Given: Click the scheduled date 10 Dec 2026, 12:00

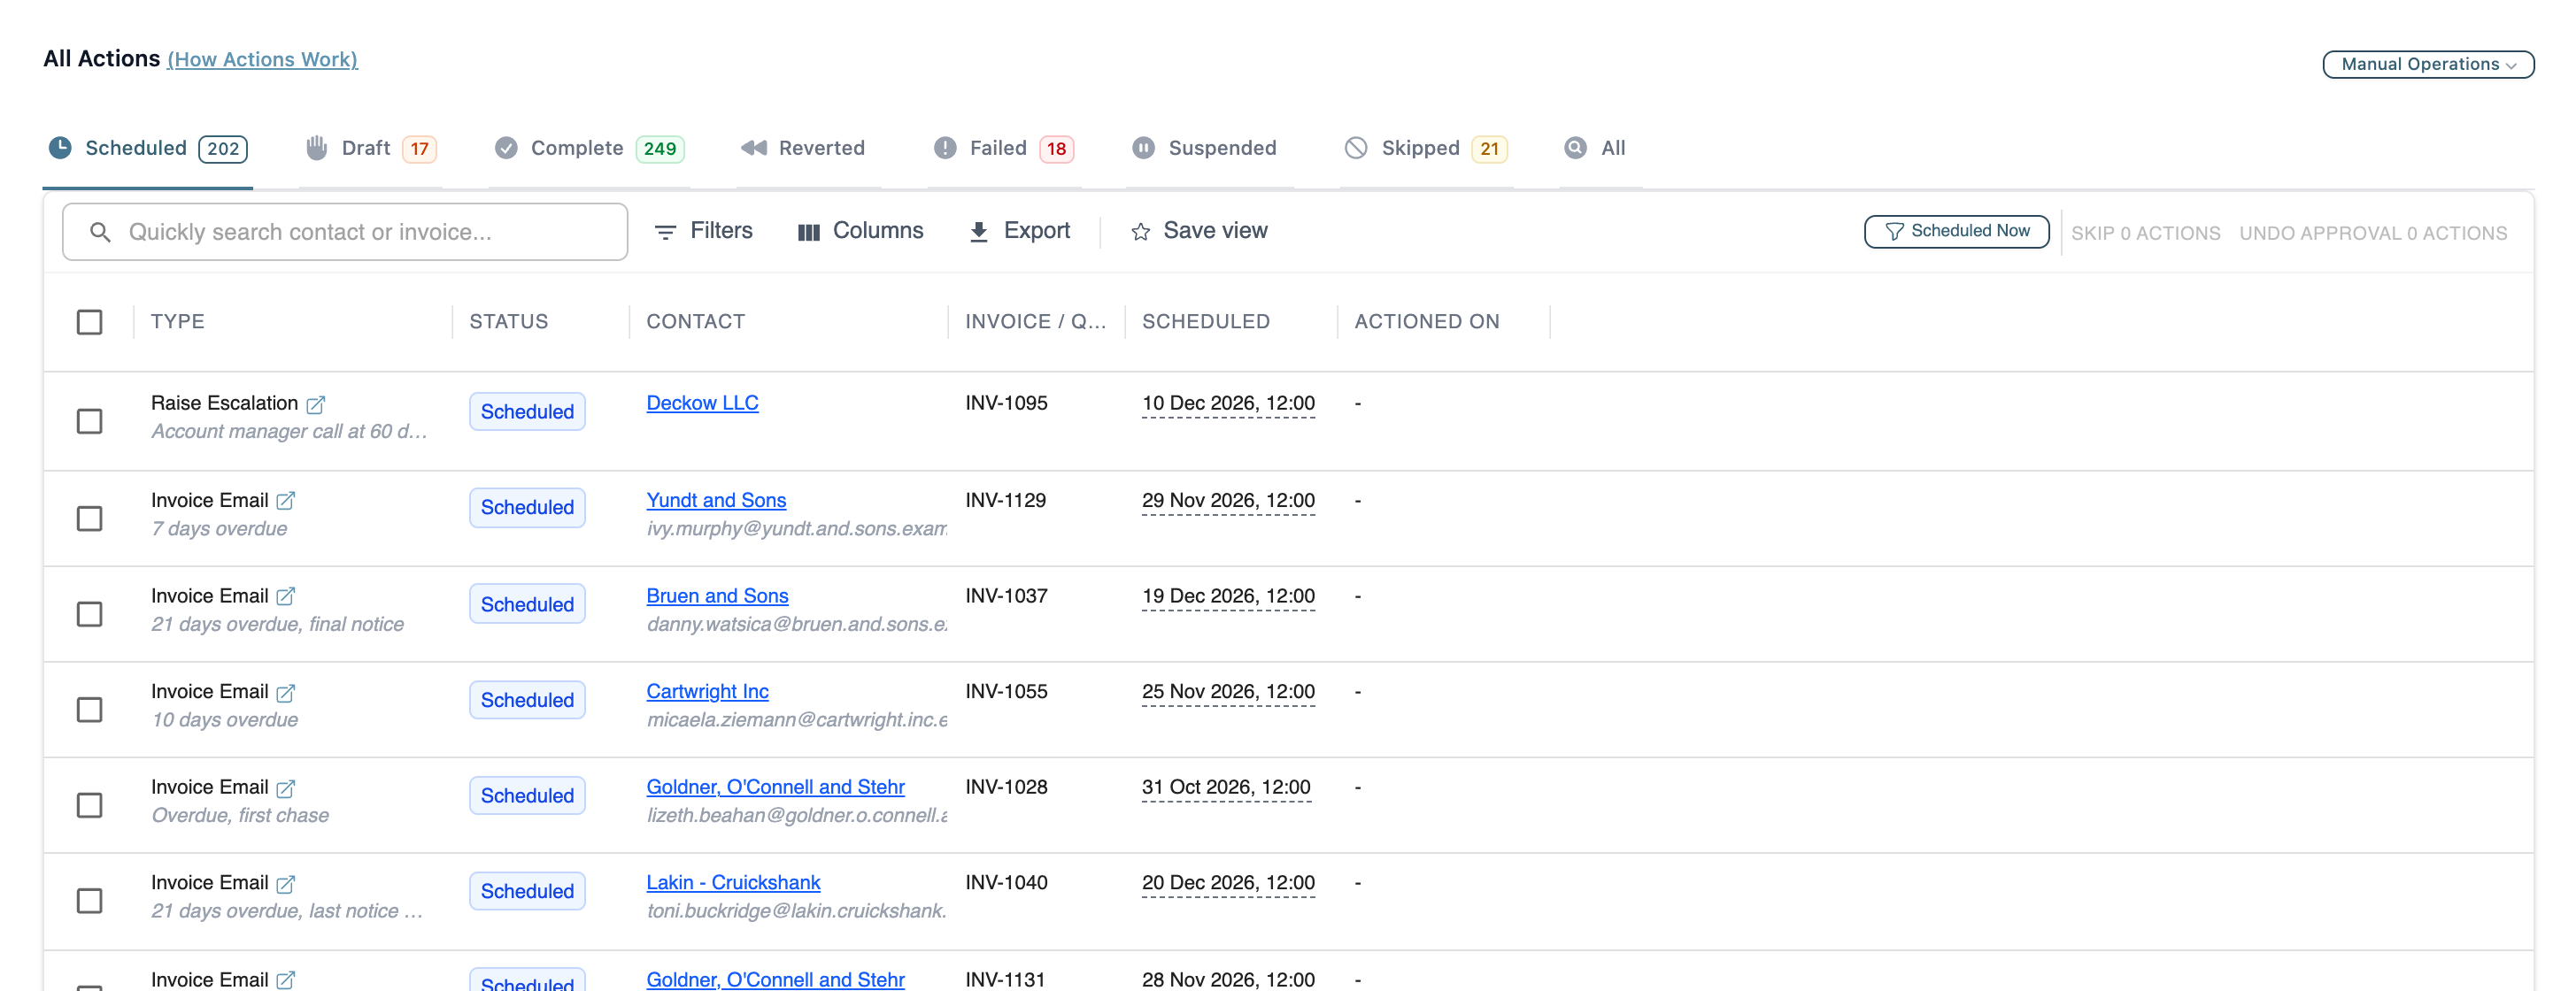Looking at the screenshot, I should [1228, 403].
